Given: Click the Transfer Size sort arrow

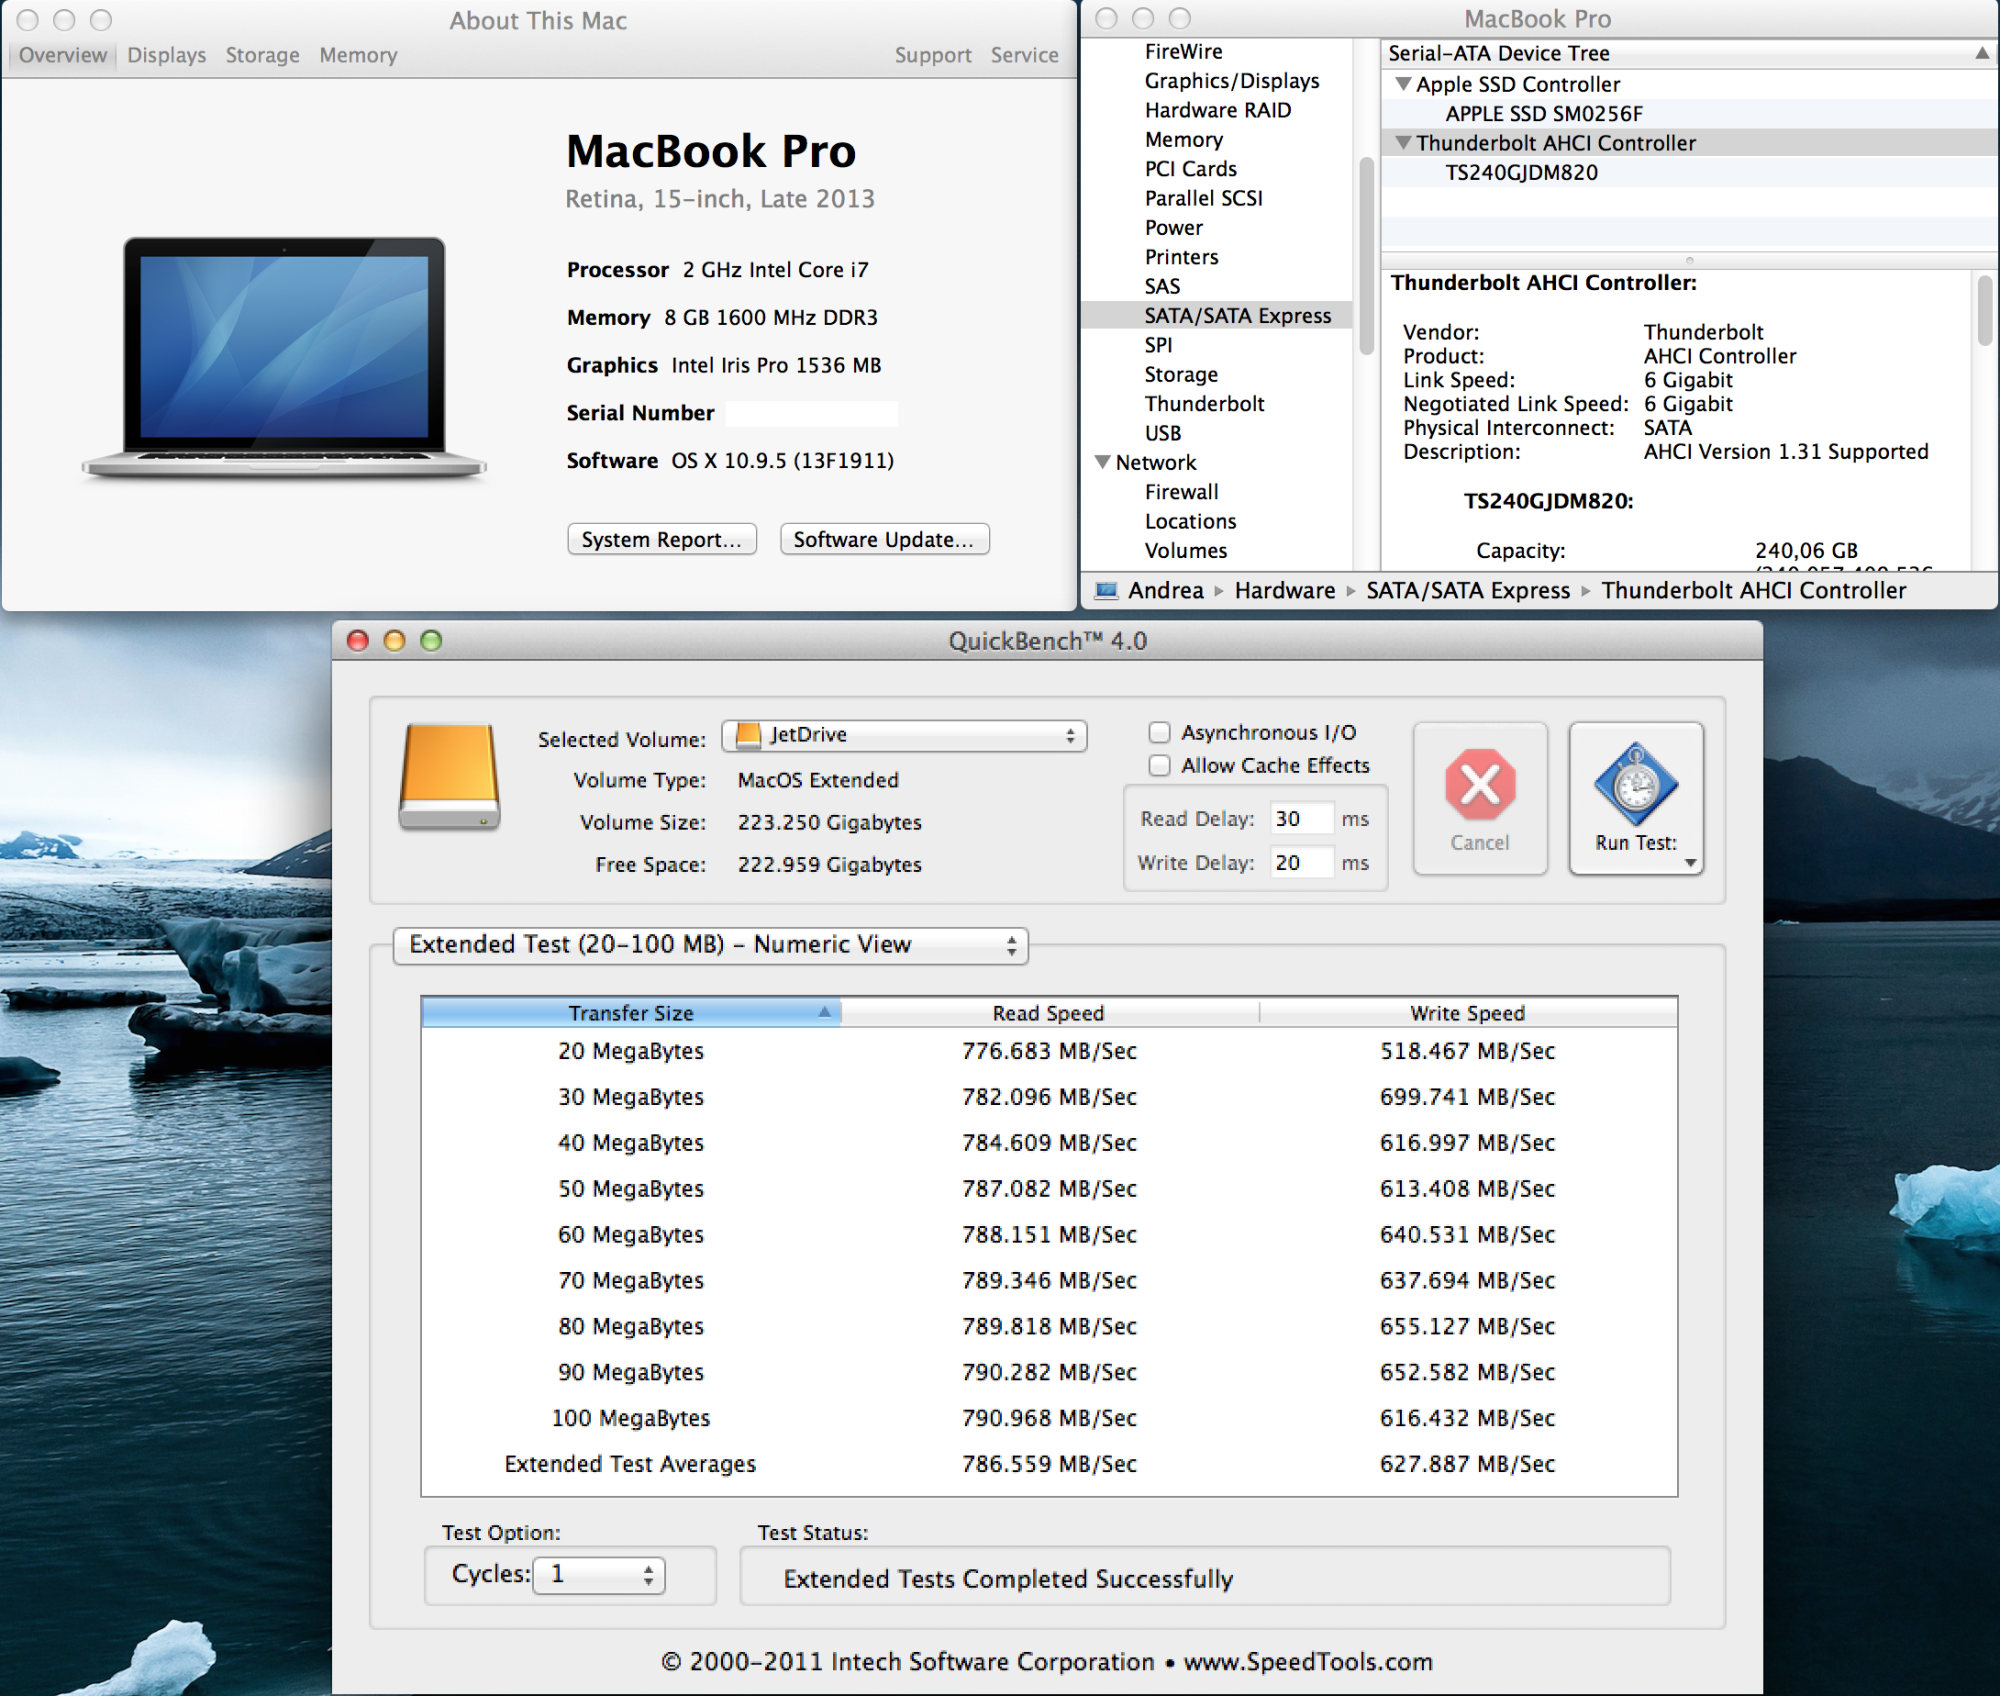Looking at the screenshot, I should pos(824,1012).
